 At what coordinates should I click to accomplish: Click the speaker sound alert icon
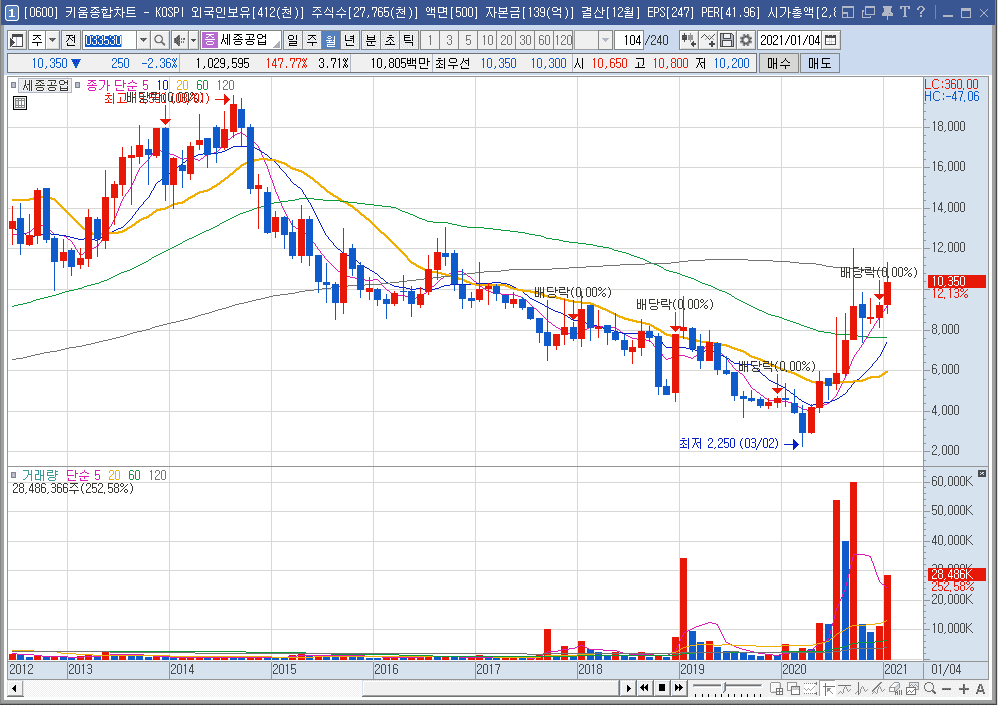pyautogui.click(x=179, y=41)
